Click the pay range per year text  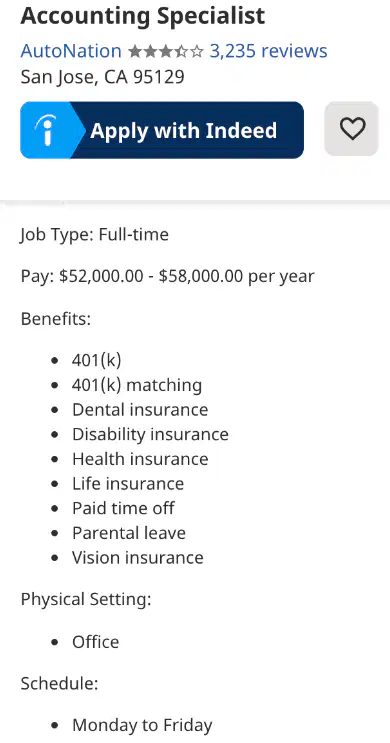click(x=167, y=276)
